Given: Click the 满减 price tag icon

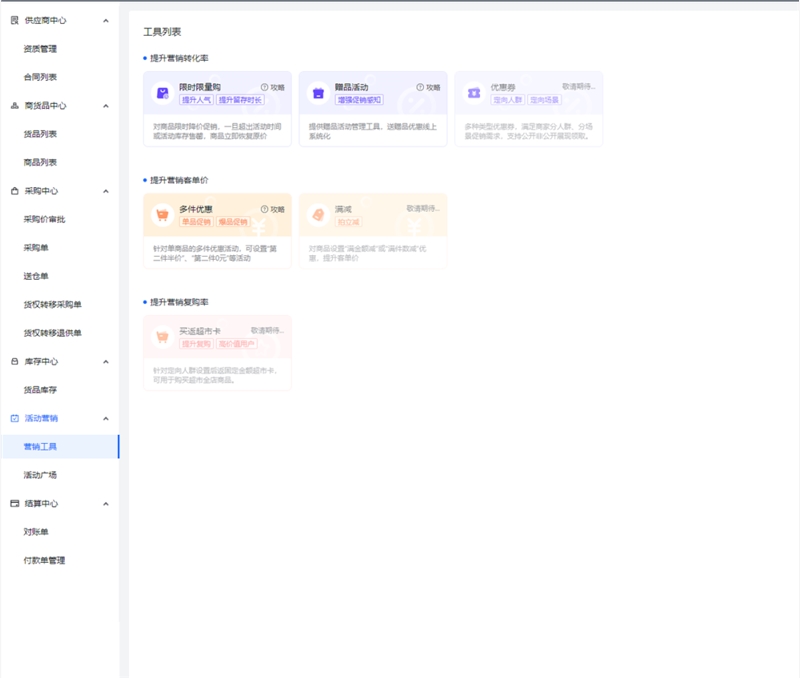Looking at the screenshot, I should [x=318, y=215].
